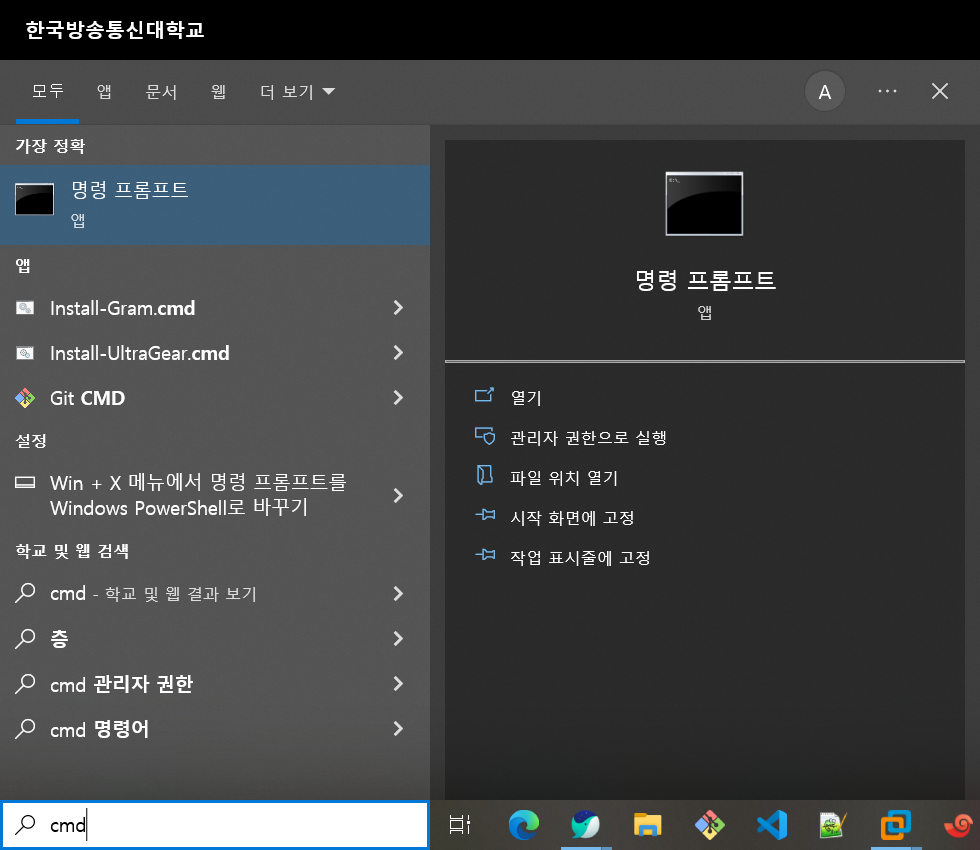Click the search icon beside 'cmd 명령어'

25,729
